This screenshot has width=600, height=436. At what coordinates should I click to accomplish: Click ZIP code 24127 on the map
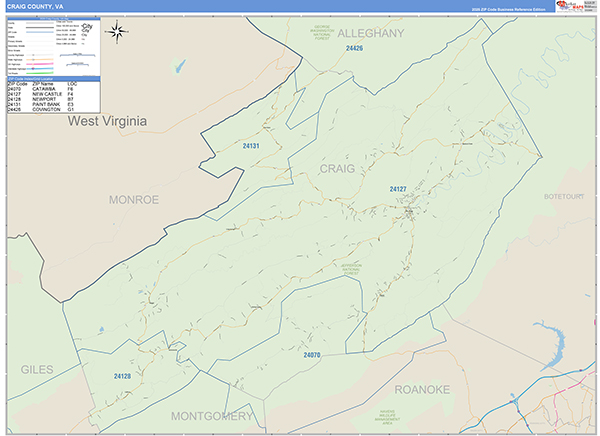[398, 189]
